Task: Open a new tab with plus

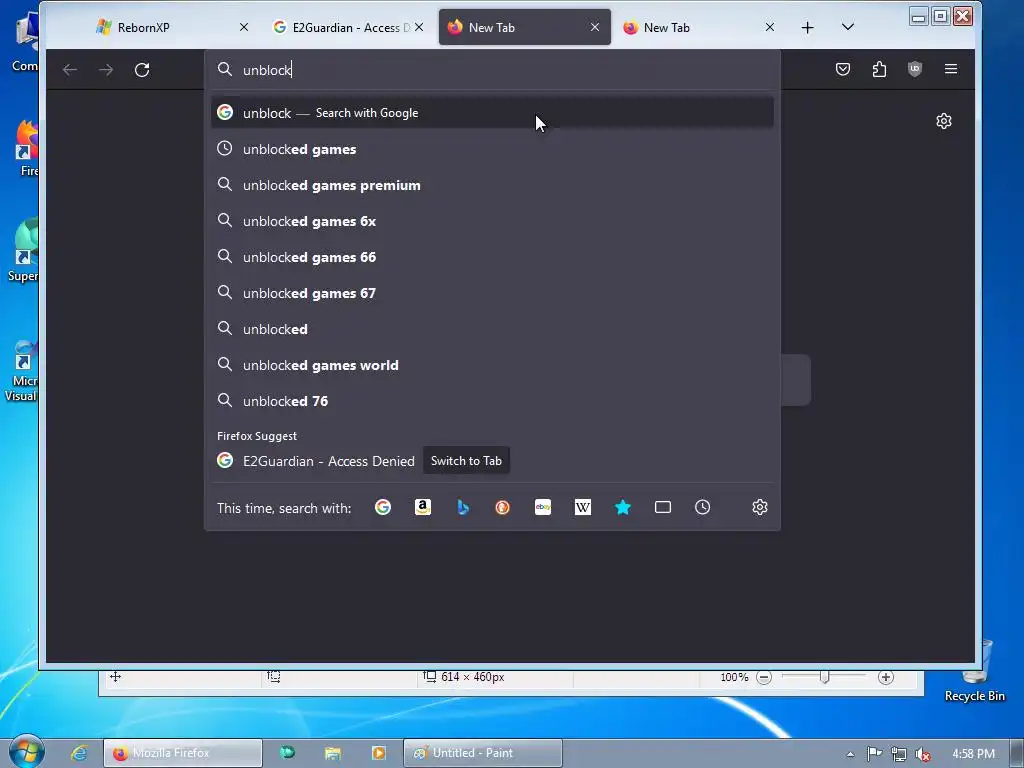Action: (808, 27)
